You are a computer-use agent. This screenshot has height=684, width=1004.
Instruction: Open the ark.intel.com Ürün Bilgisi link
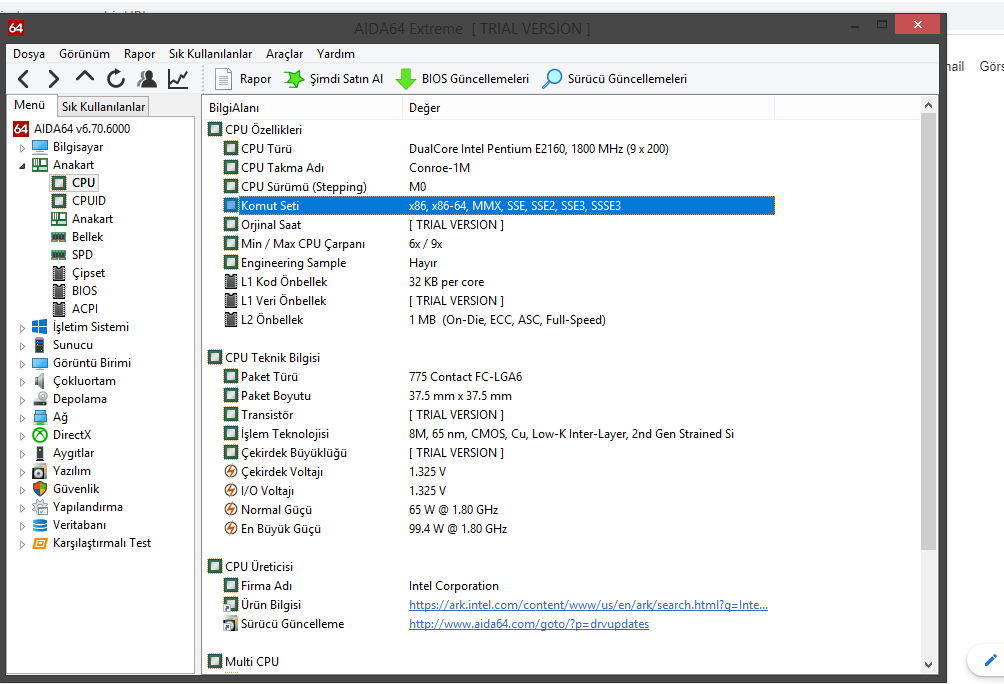[x=588, y=605]
